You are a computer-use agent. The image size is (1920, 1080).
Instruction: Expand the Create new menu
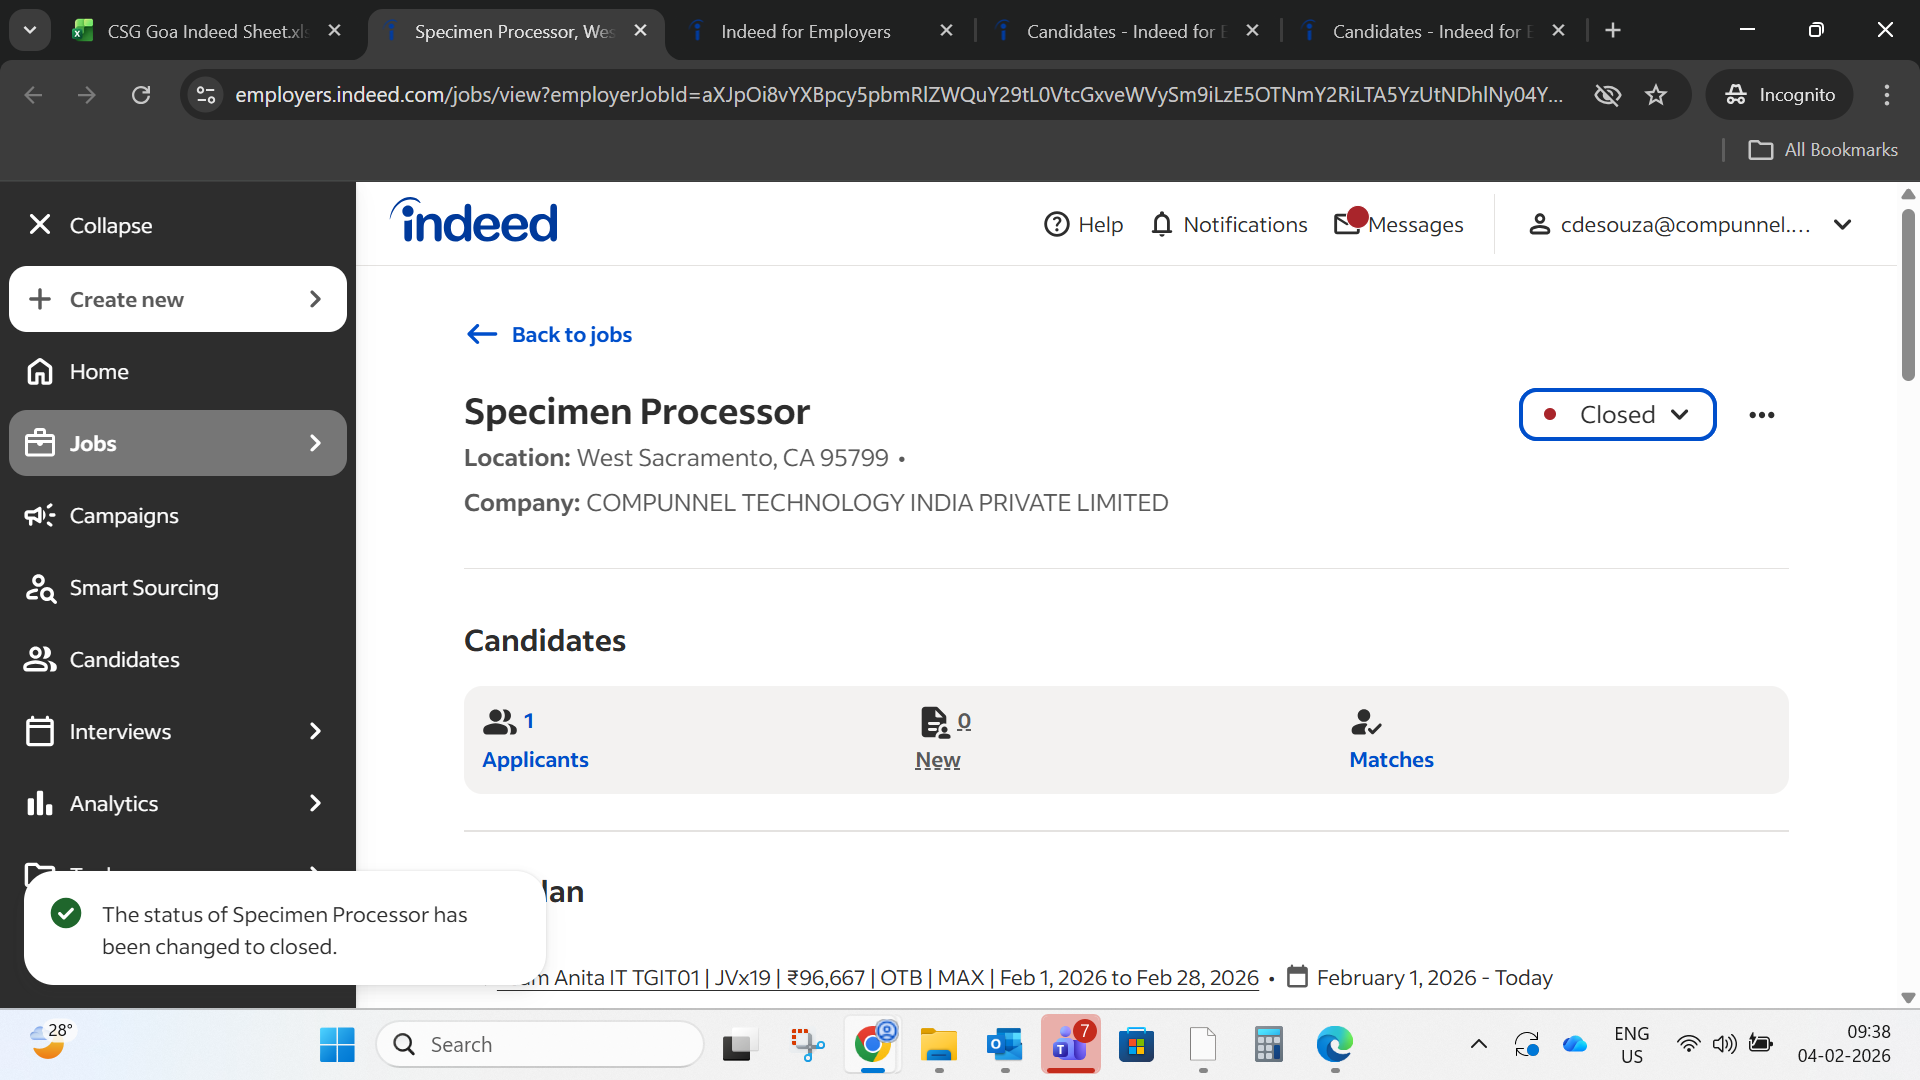pos(178,299)
